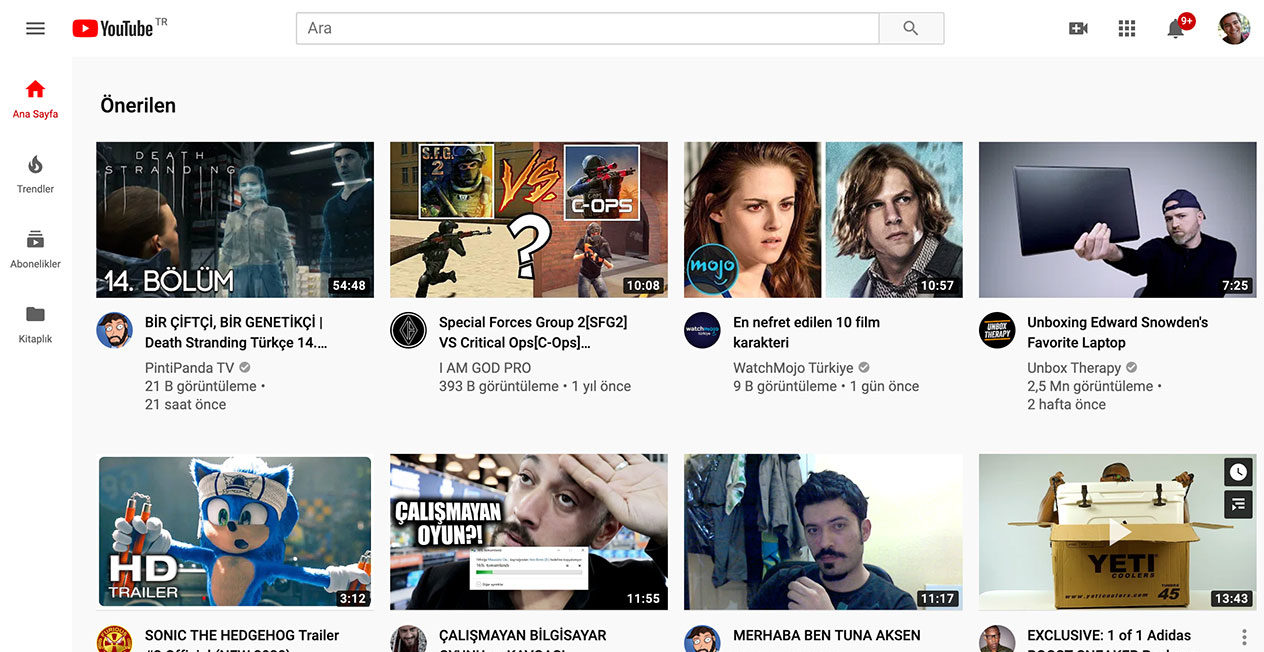Open 'En nefret edilen 10 film karakteri' title
Image resolution: width=1264 pixels, height=652 pixels.
[806, 332]
